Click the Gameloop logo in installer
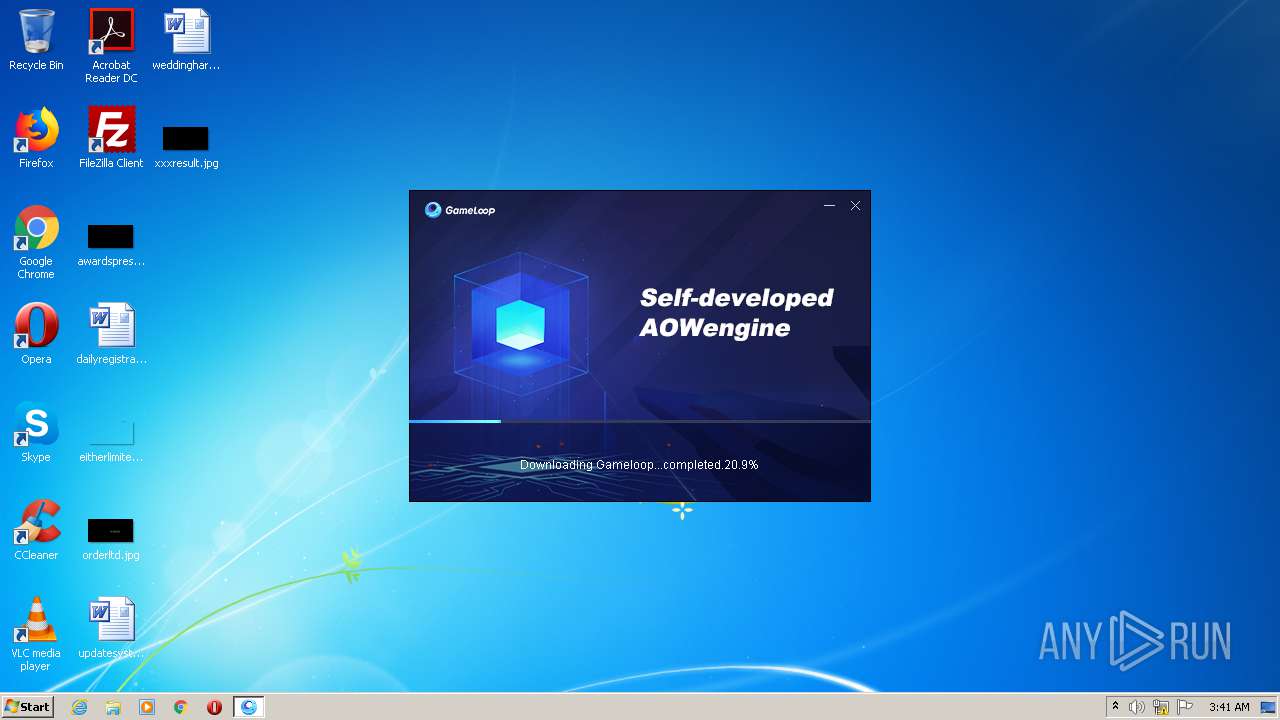Image resolution: width=1280 pixels, height=720 pixels. pyautogui.click(x=460, y=210)
